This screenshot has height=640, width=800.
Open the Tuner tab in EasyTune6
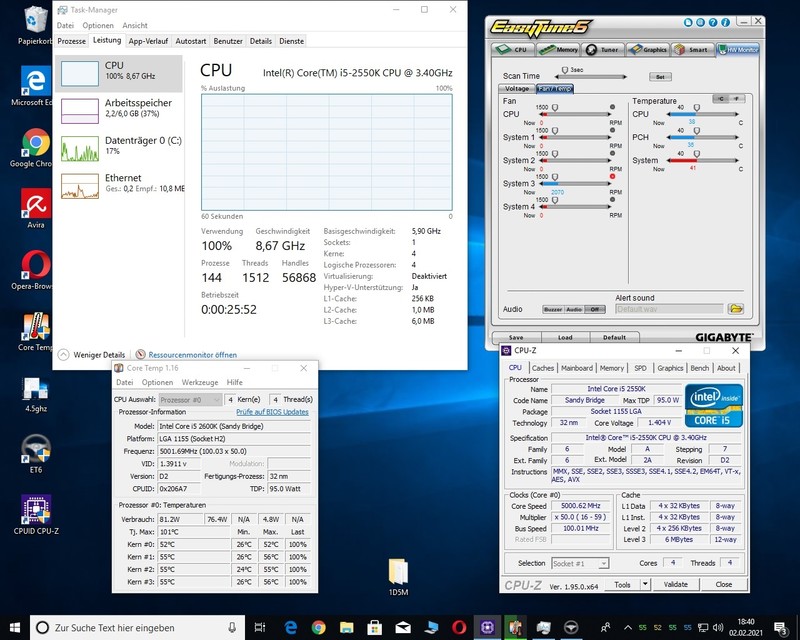coord(603,50)
